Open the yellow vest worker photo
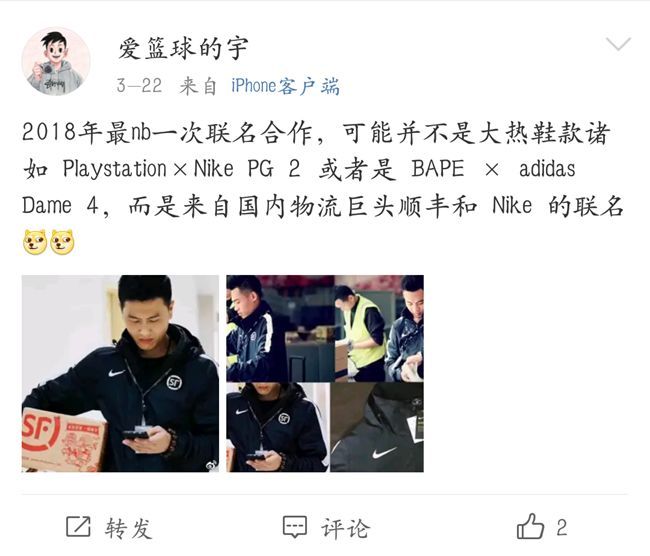 pyautogui.click(x=379, y=328)
